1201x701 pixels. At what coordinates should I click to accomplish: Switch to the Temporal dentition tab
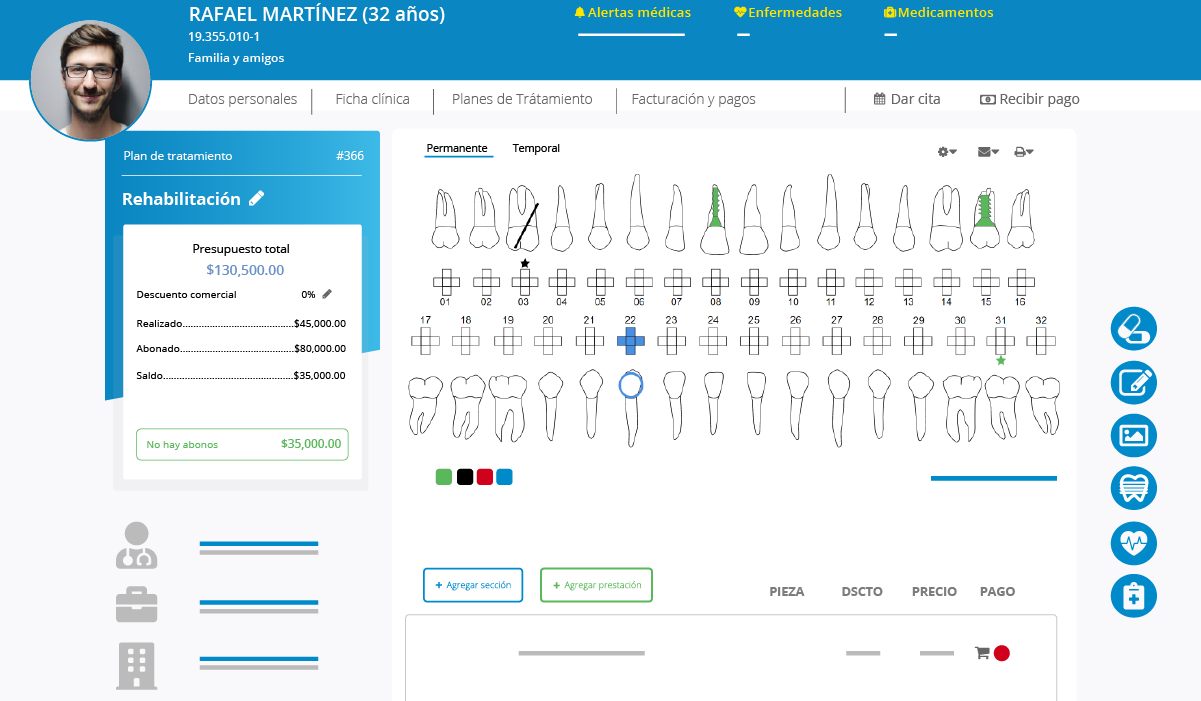(x=536, y=147)
